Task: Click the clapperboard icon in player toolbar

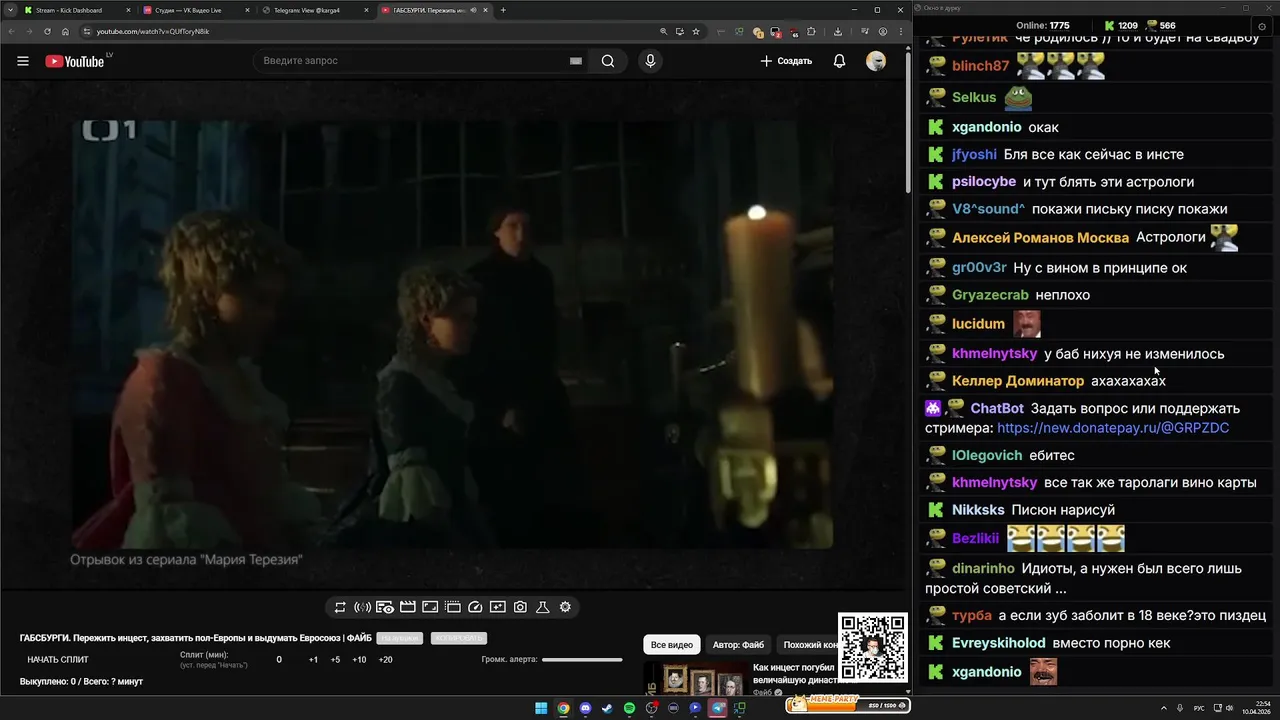Action: tap(408, 607)
